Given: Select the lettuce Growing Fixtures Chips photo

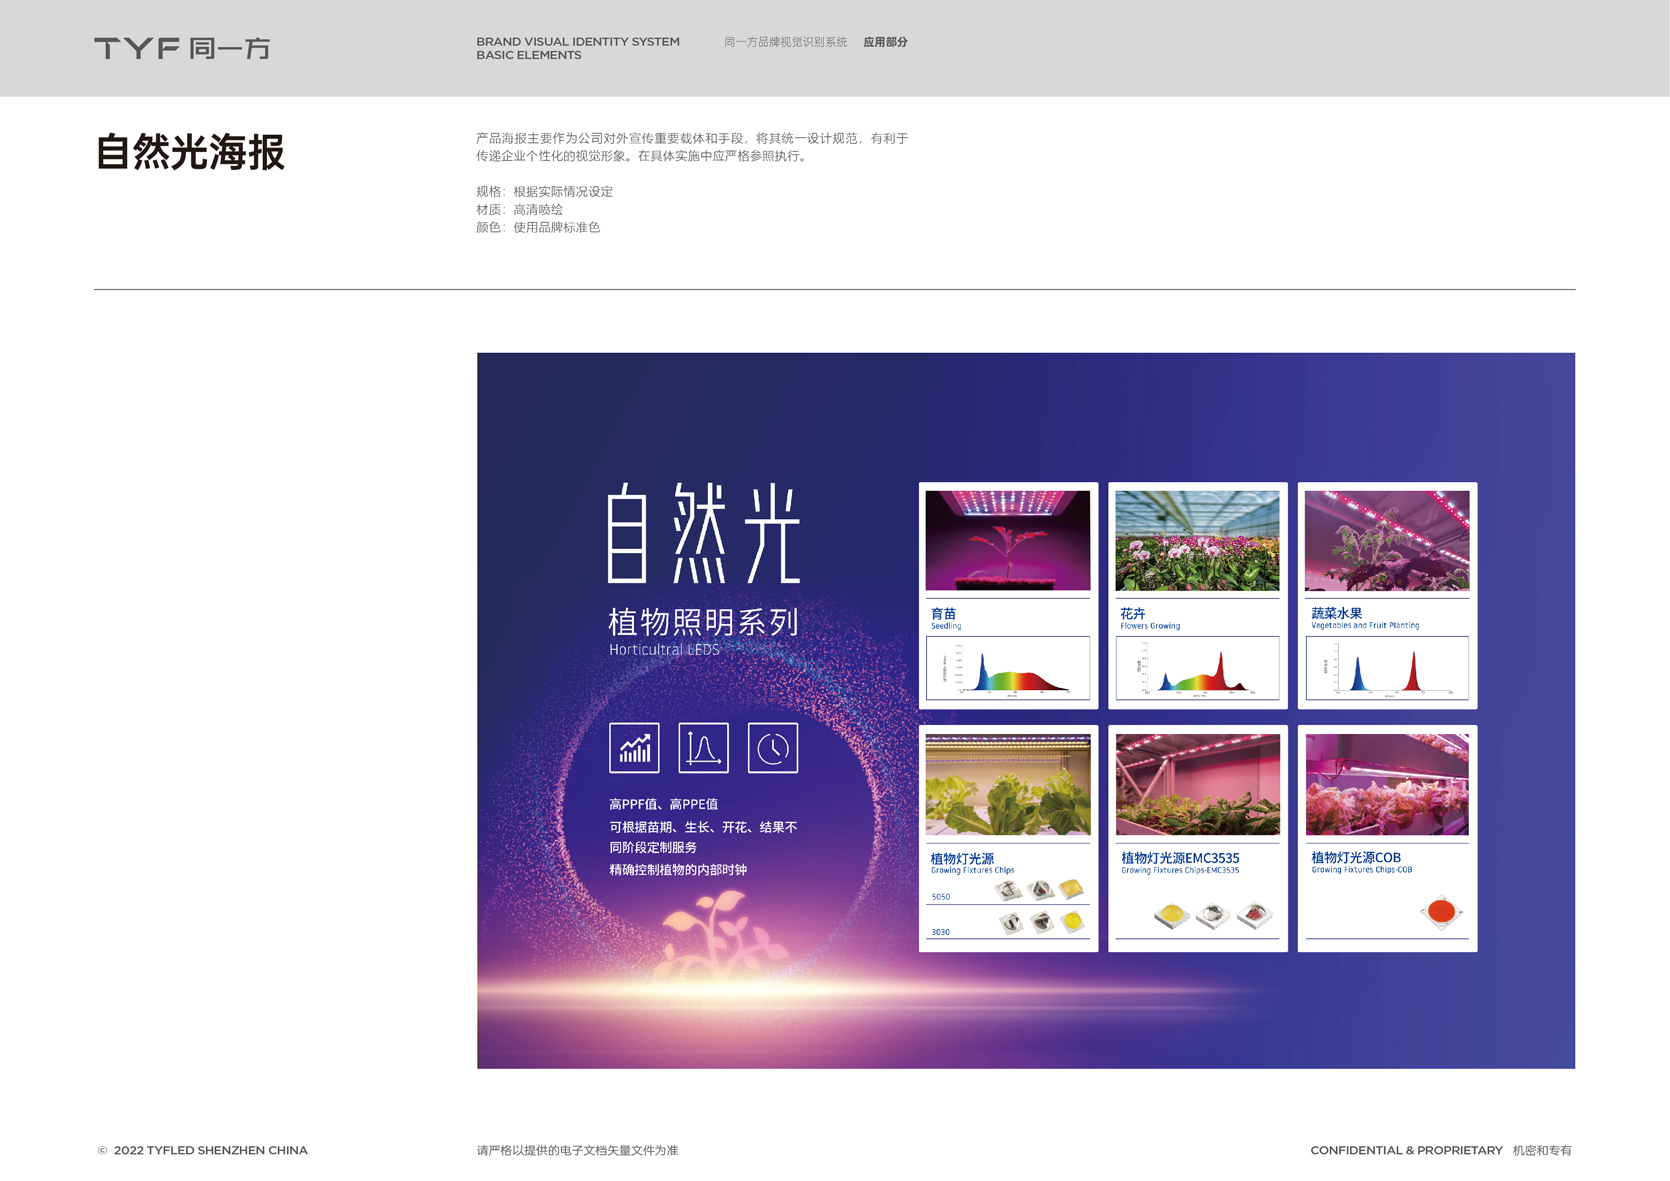Looking at the screenshot, I should 1007,784.
